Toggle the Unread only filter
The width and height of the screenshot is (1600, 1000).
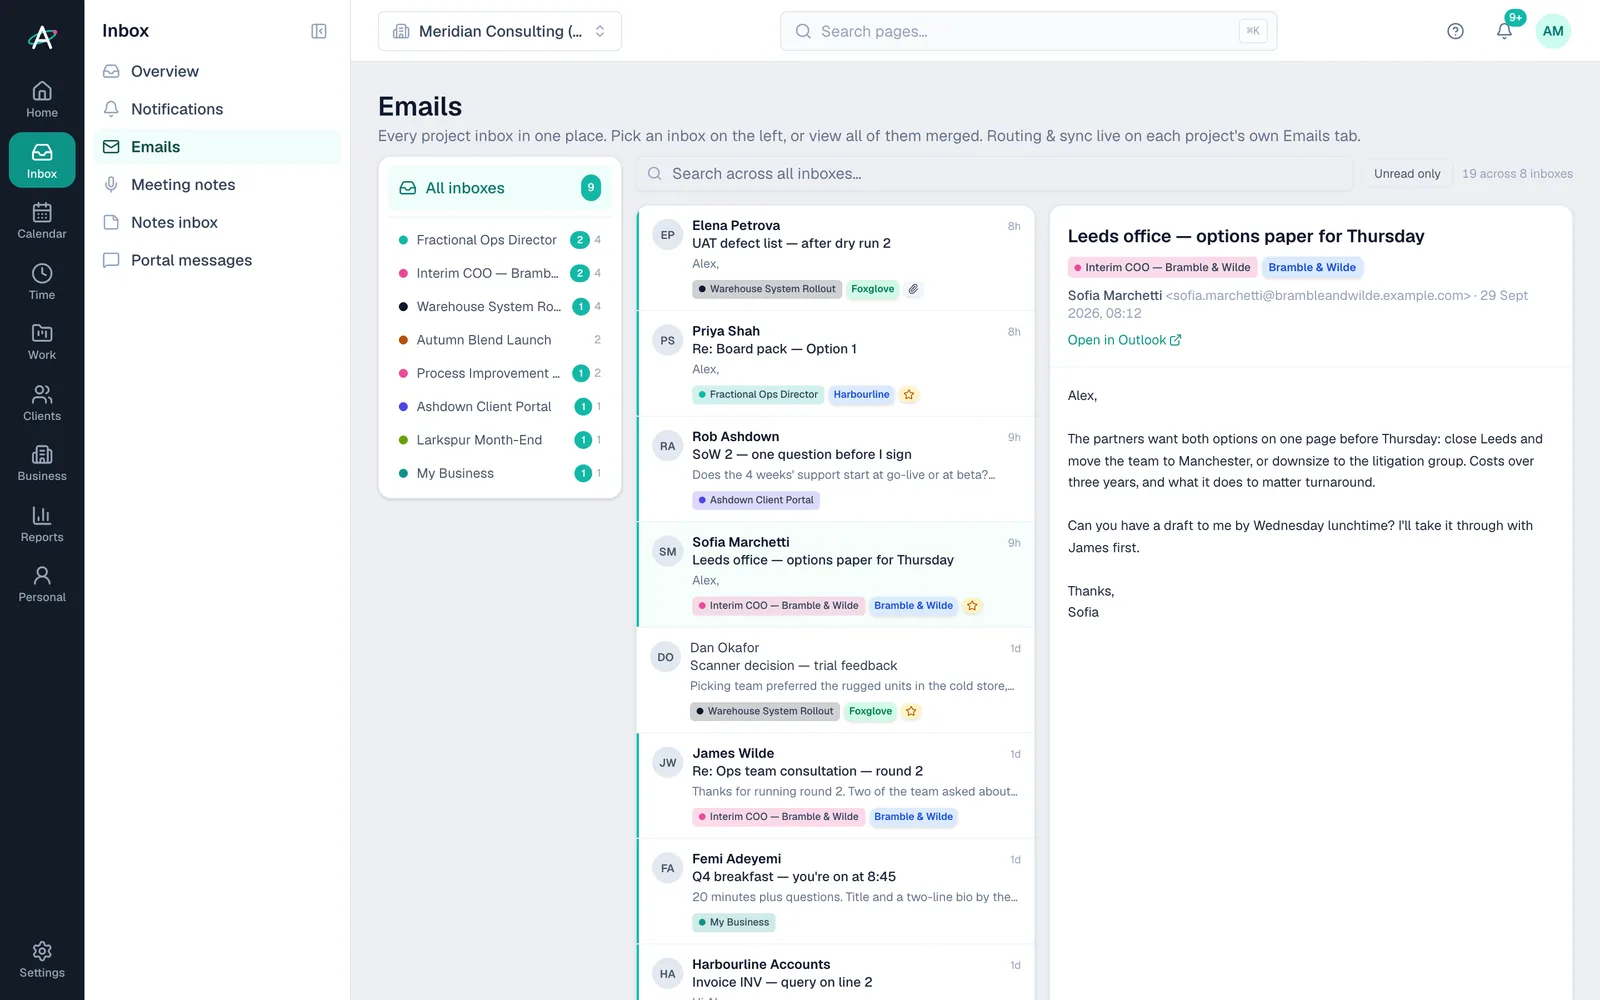click(x=1407, y=174)
